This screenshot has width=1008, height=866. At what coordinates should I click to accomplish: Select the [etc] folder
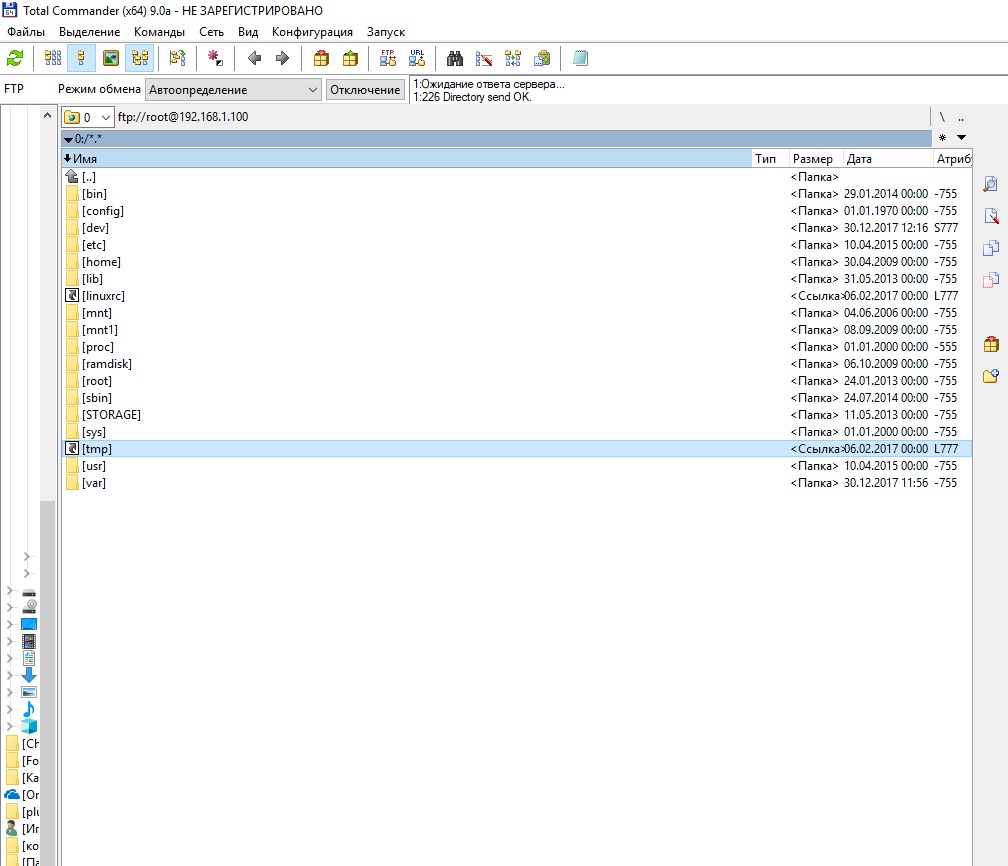coord(517,244)
